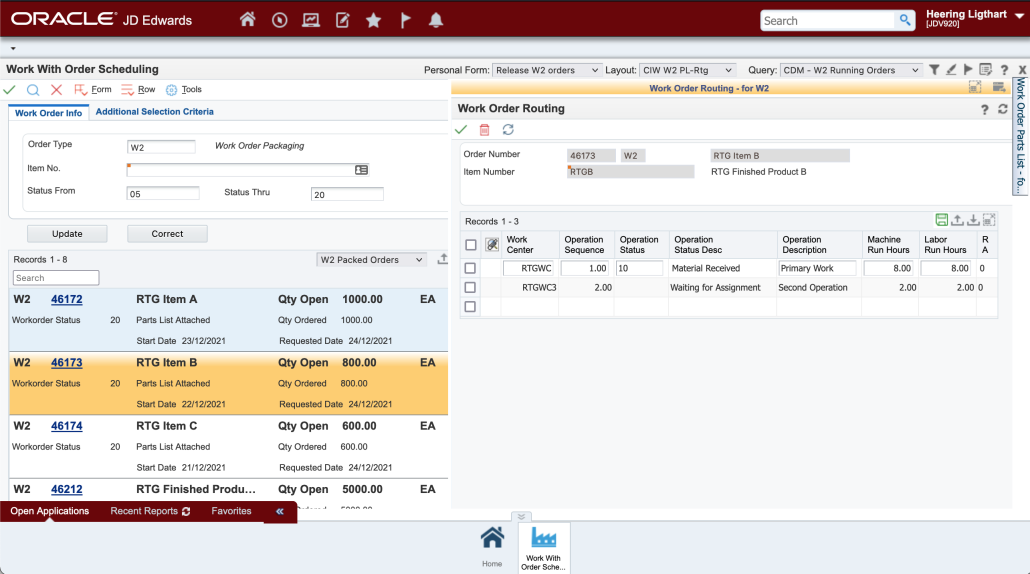Refresh the Work Order Routing toolbar

[x=508, y=130]
